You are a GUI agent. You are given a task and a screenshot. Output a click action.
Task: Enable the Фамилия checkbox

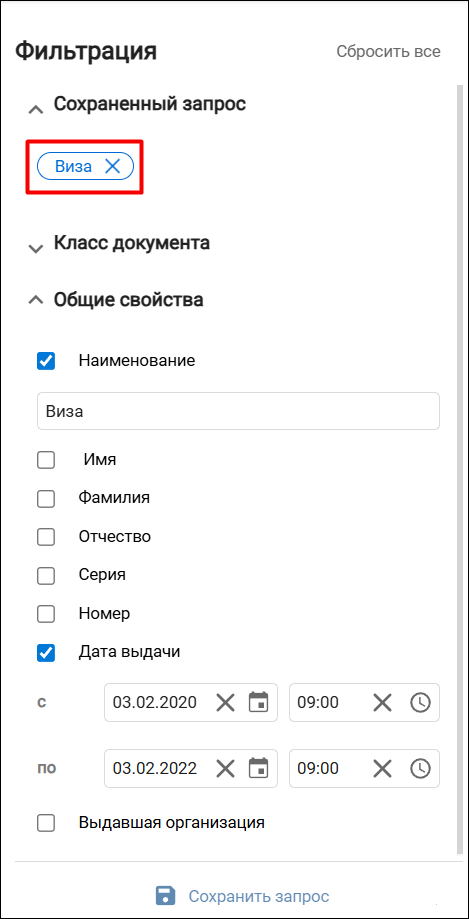click(46, 499)
